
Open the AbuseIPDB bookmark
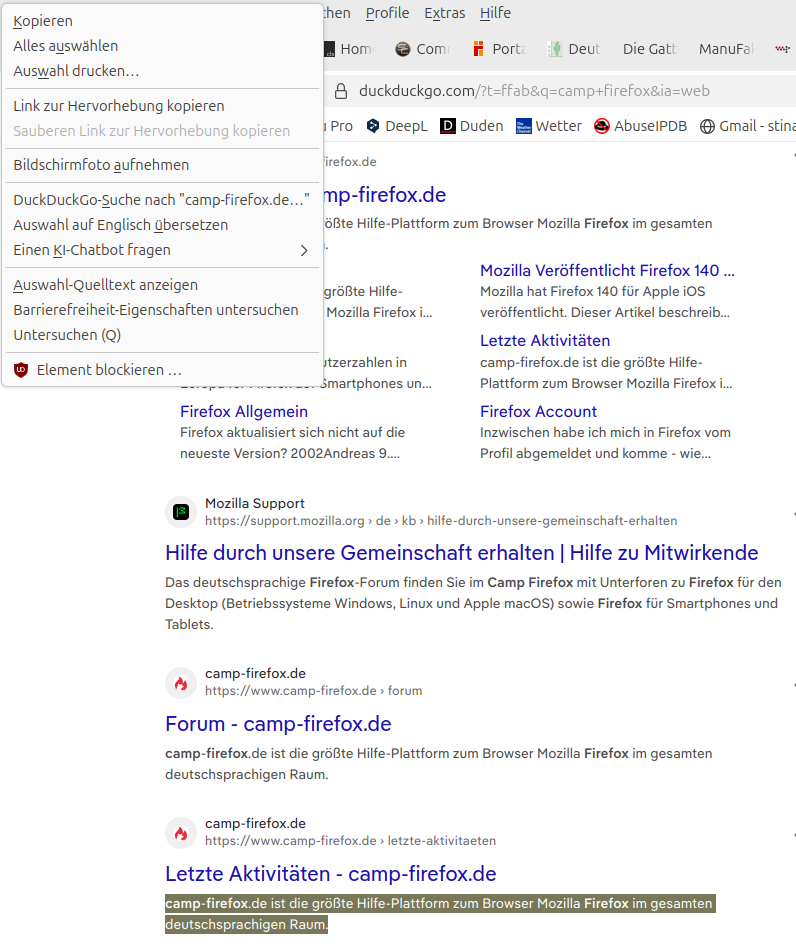coord(641,126)
